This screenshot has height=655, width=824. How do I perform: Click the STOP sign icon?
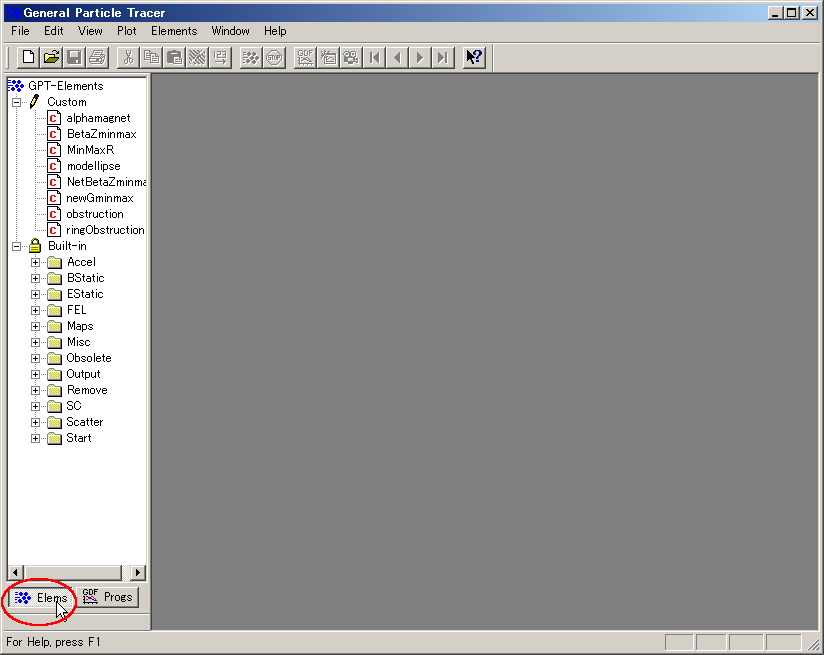point(274,57)
